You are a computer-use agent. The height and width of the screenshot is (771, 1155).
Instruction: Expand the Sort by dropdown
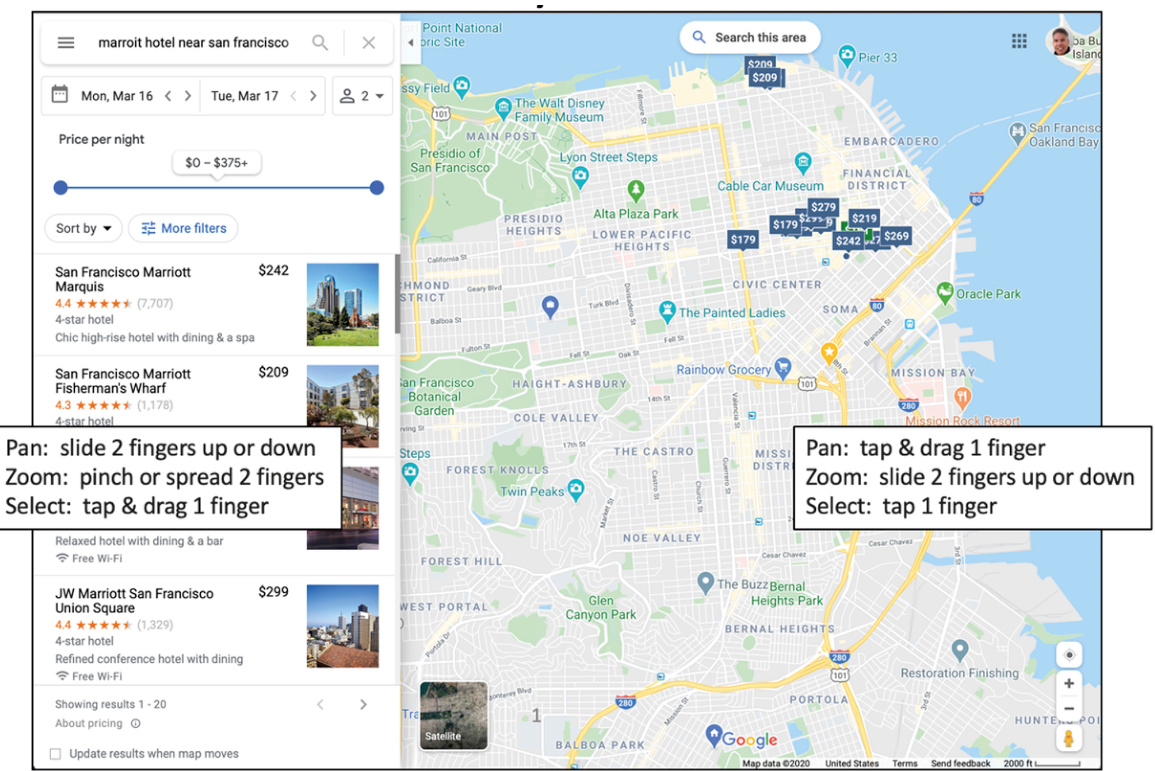coord(83,228)
